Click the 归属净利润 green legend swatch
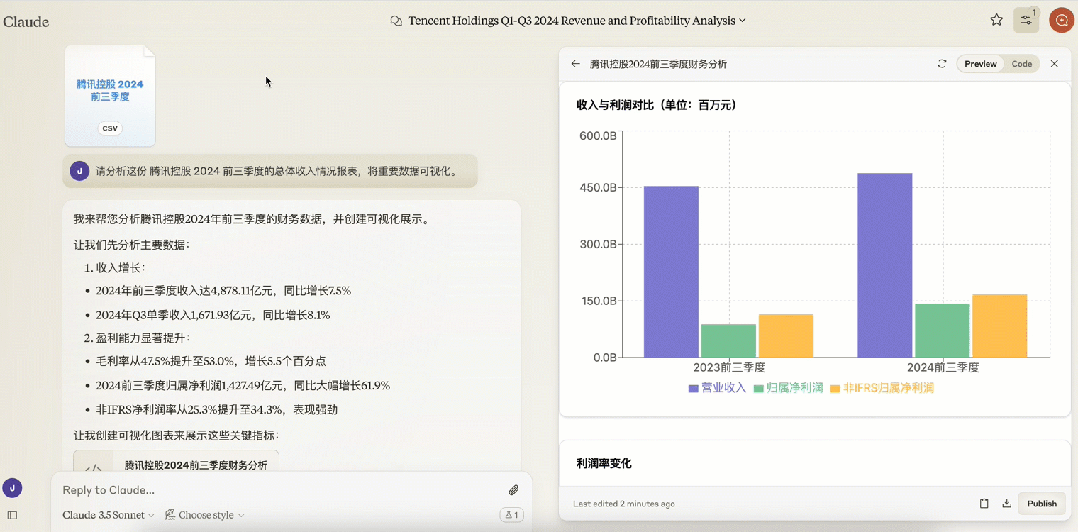Image resolution: width=1078 pixels, height=532 pixels. (759, 388)
